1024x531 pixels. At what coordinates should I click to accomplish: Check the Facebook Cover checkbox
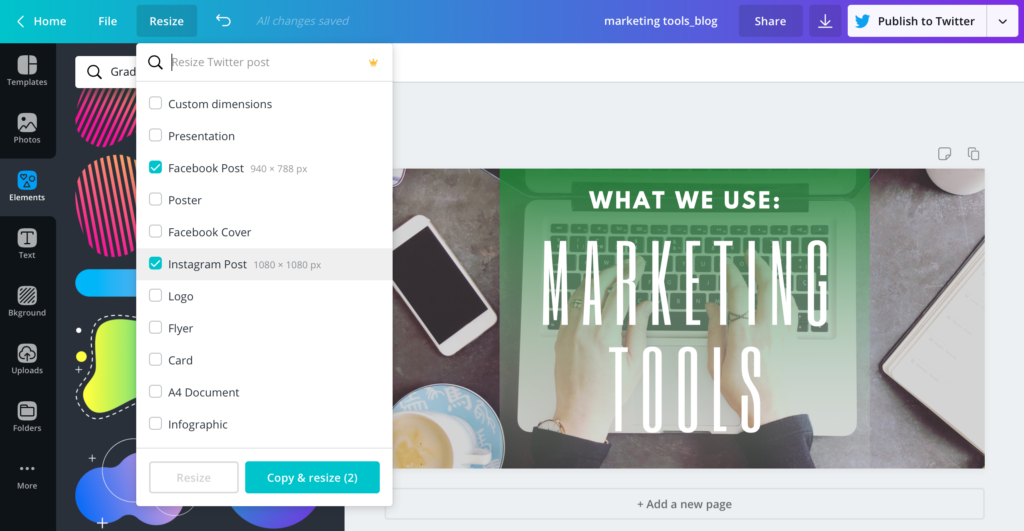point(155,231)
